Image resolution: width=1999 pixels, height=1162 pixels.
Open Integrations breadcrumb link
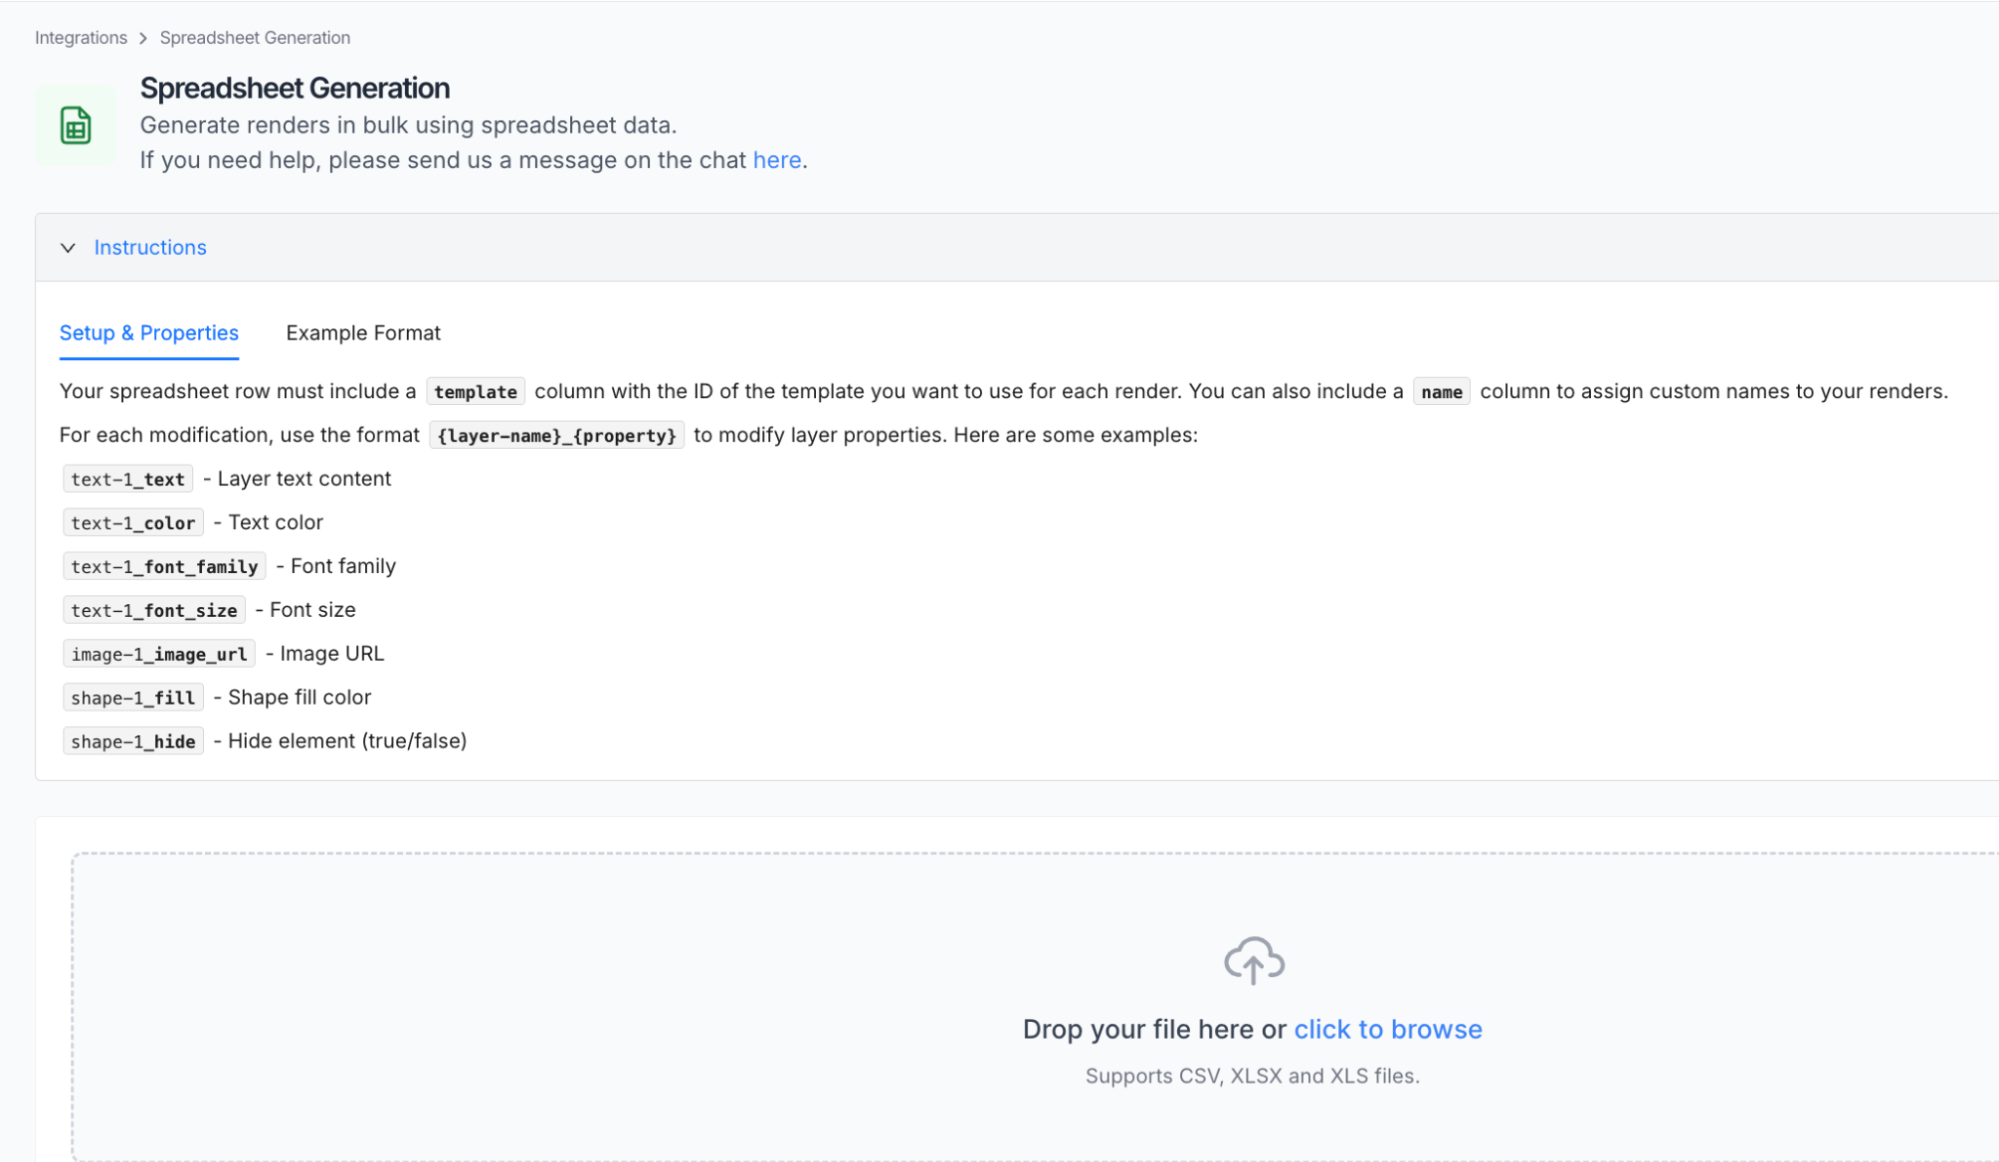(x=81, y=38)
